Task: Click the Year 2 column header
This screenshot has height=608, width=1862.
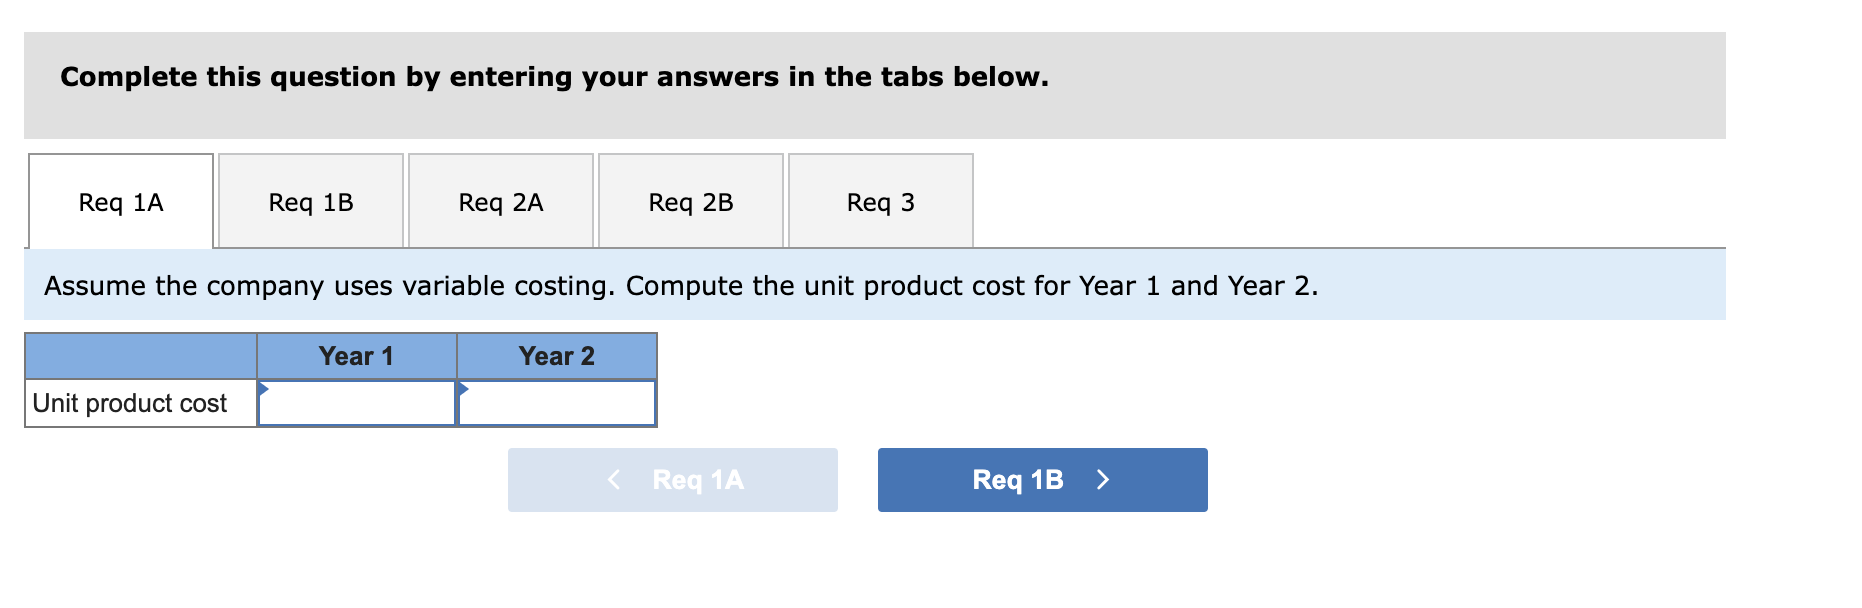Action: [557, 355]
